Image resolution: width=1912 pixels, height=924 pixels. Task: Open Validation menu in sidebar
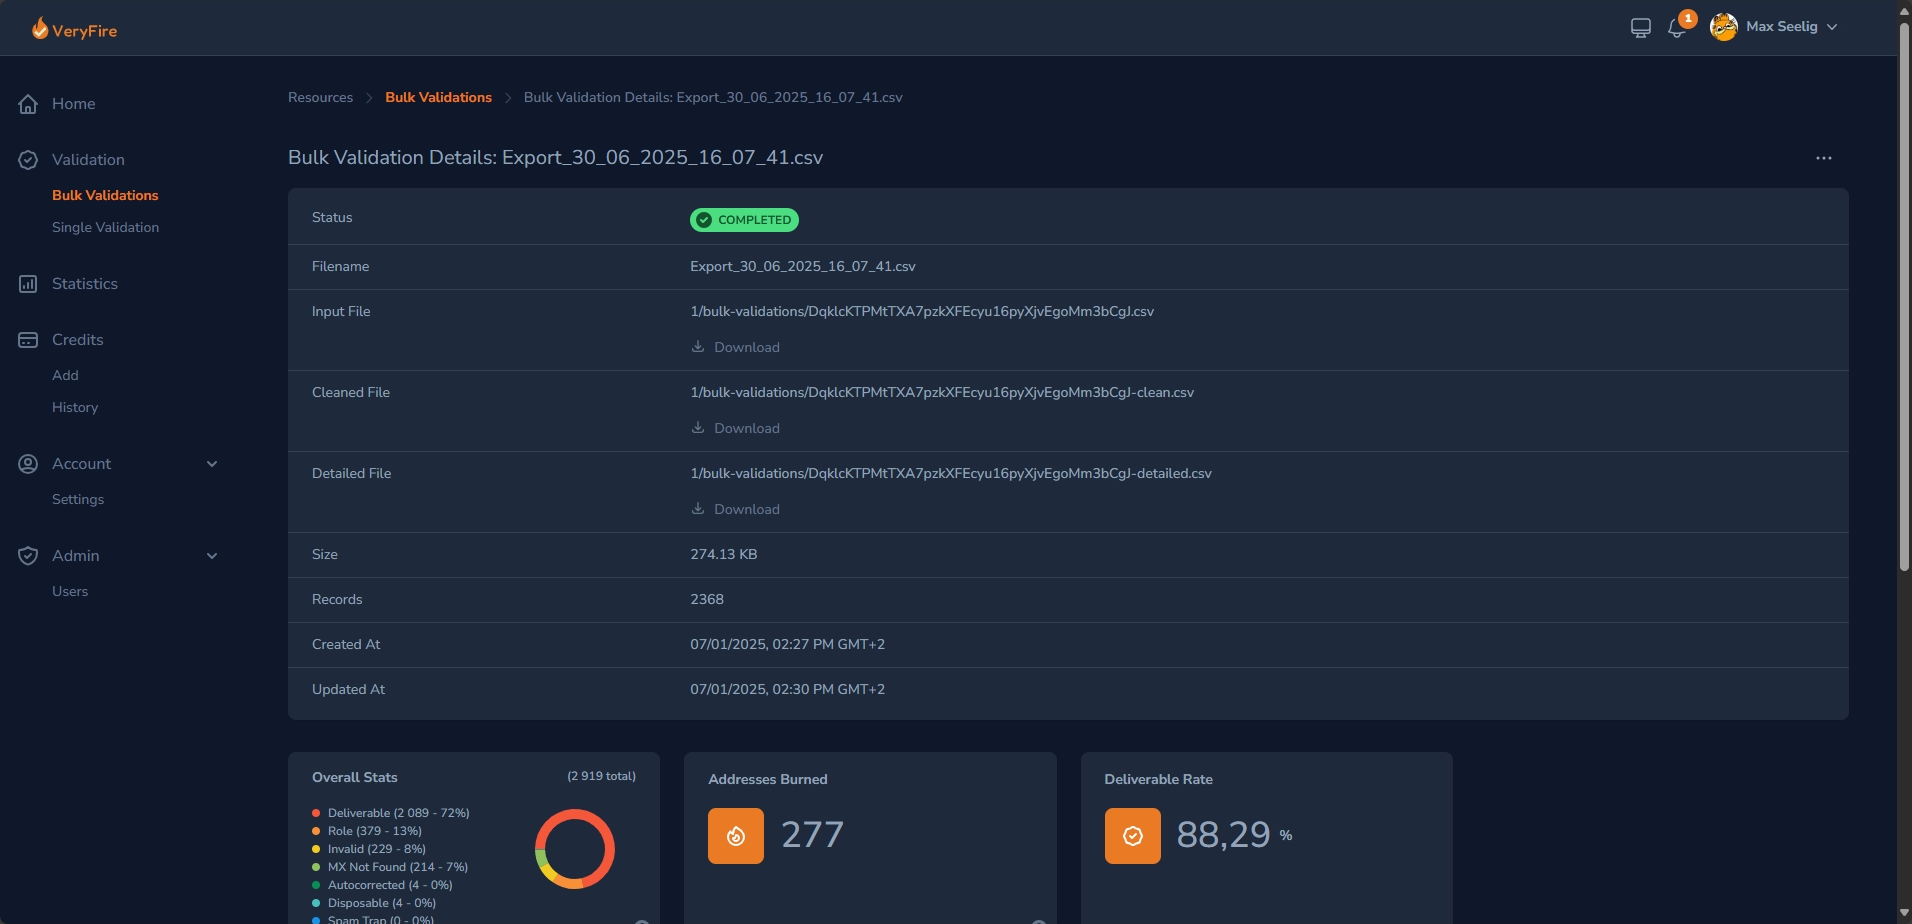[88, 160]
